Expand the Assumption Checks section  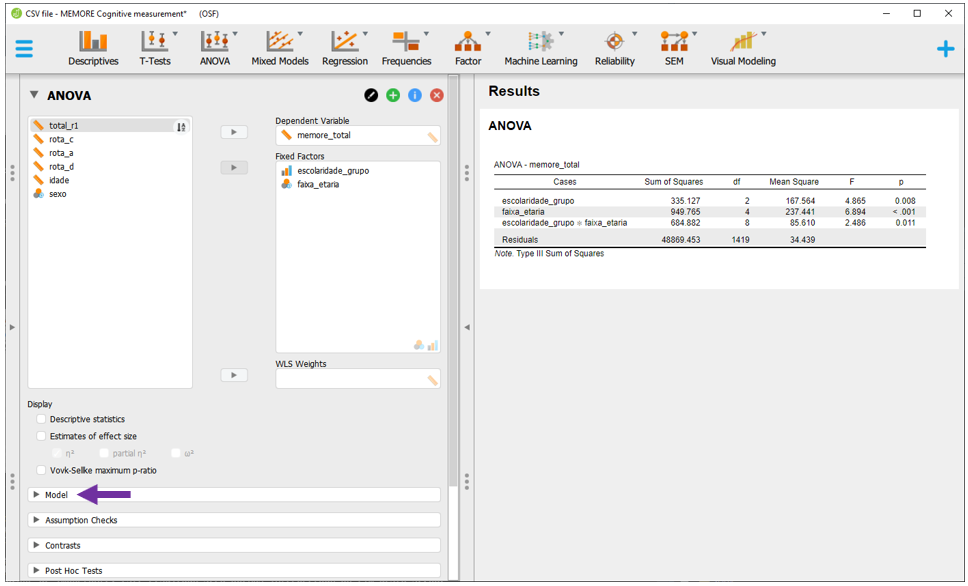pos(80,520)
